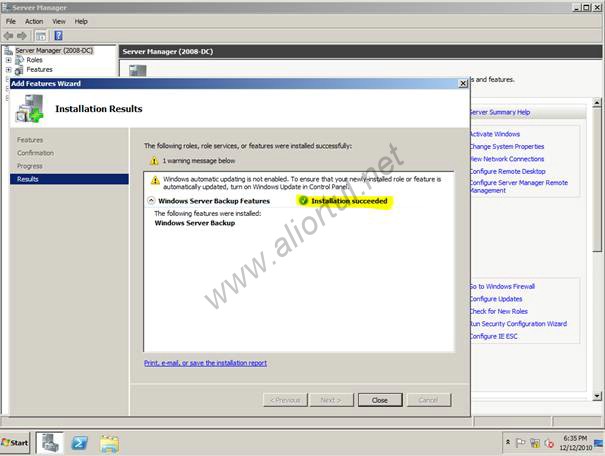This screenshot has width=605, height=456.
Task: Click the Action Center flag tray icon
Action: click(x=521, y=443)
